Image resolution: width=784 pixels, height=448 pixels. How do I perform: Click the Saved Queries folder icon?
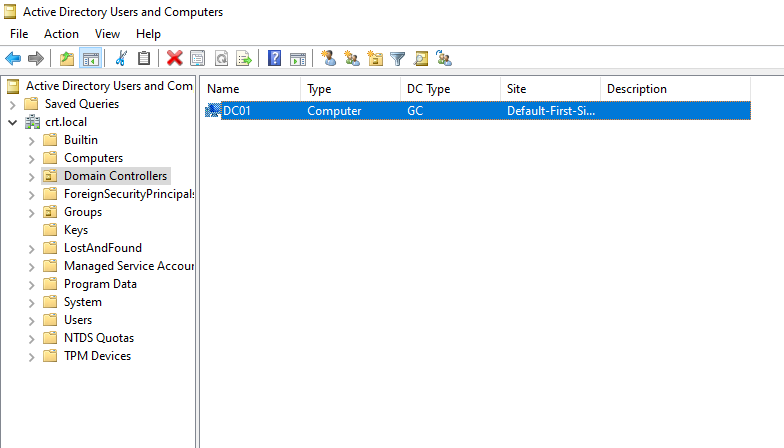click(32, 104)
